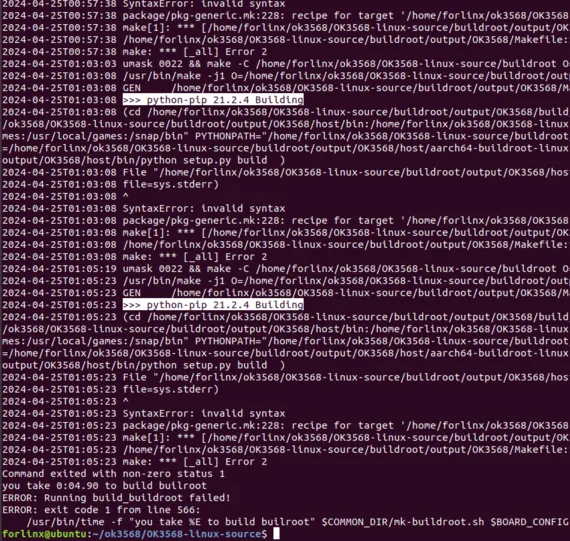Click make [_all] Error 2 at 00:57:38
Screen dimensions: 570x541
point(194,52)
